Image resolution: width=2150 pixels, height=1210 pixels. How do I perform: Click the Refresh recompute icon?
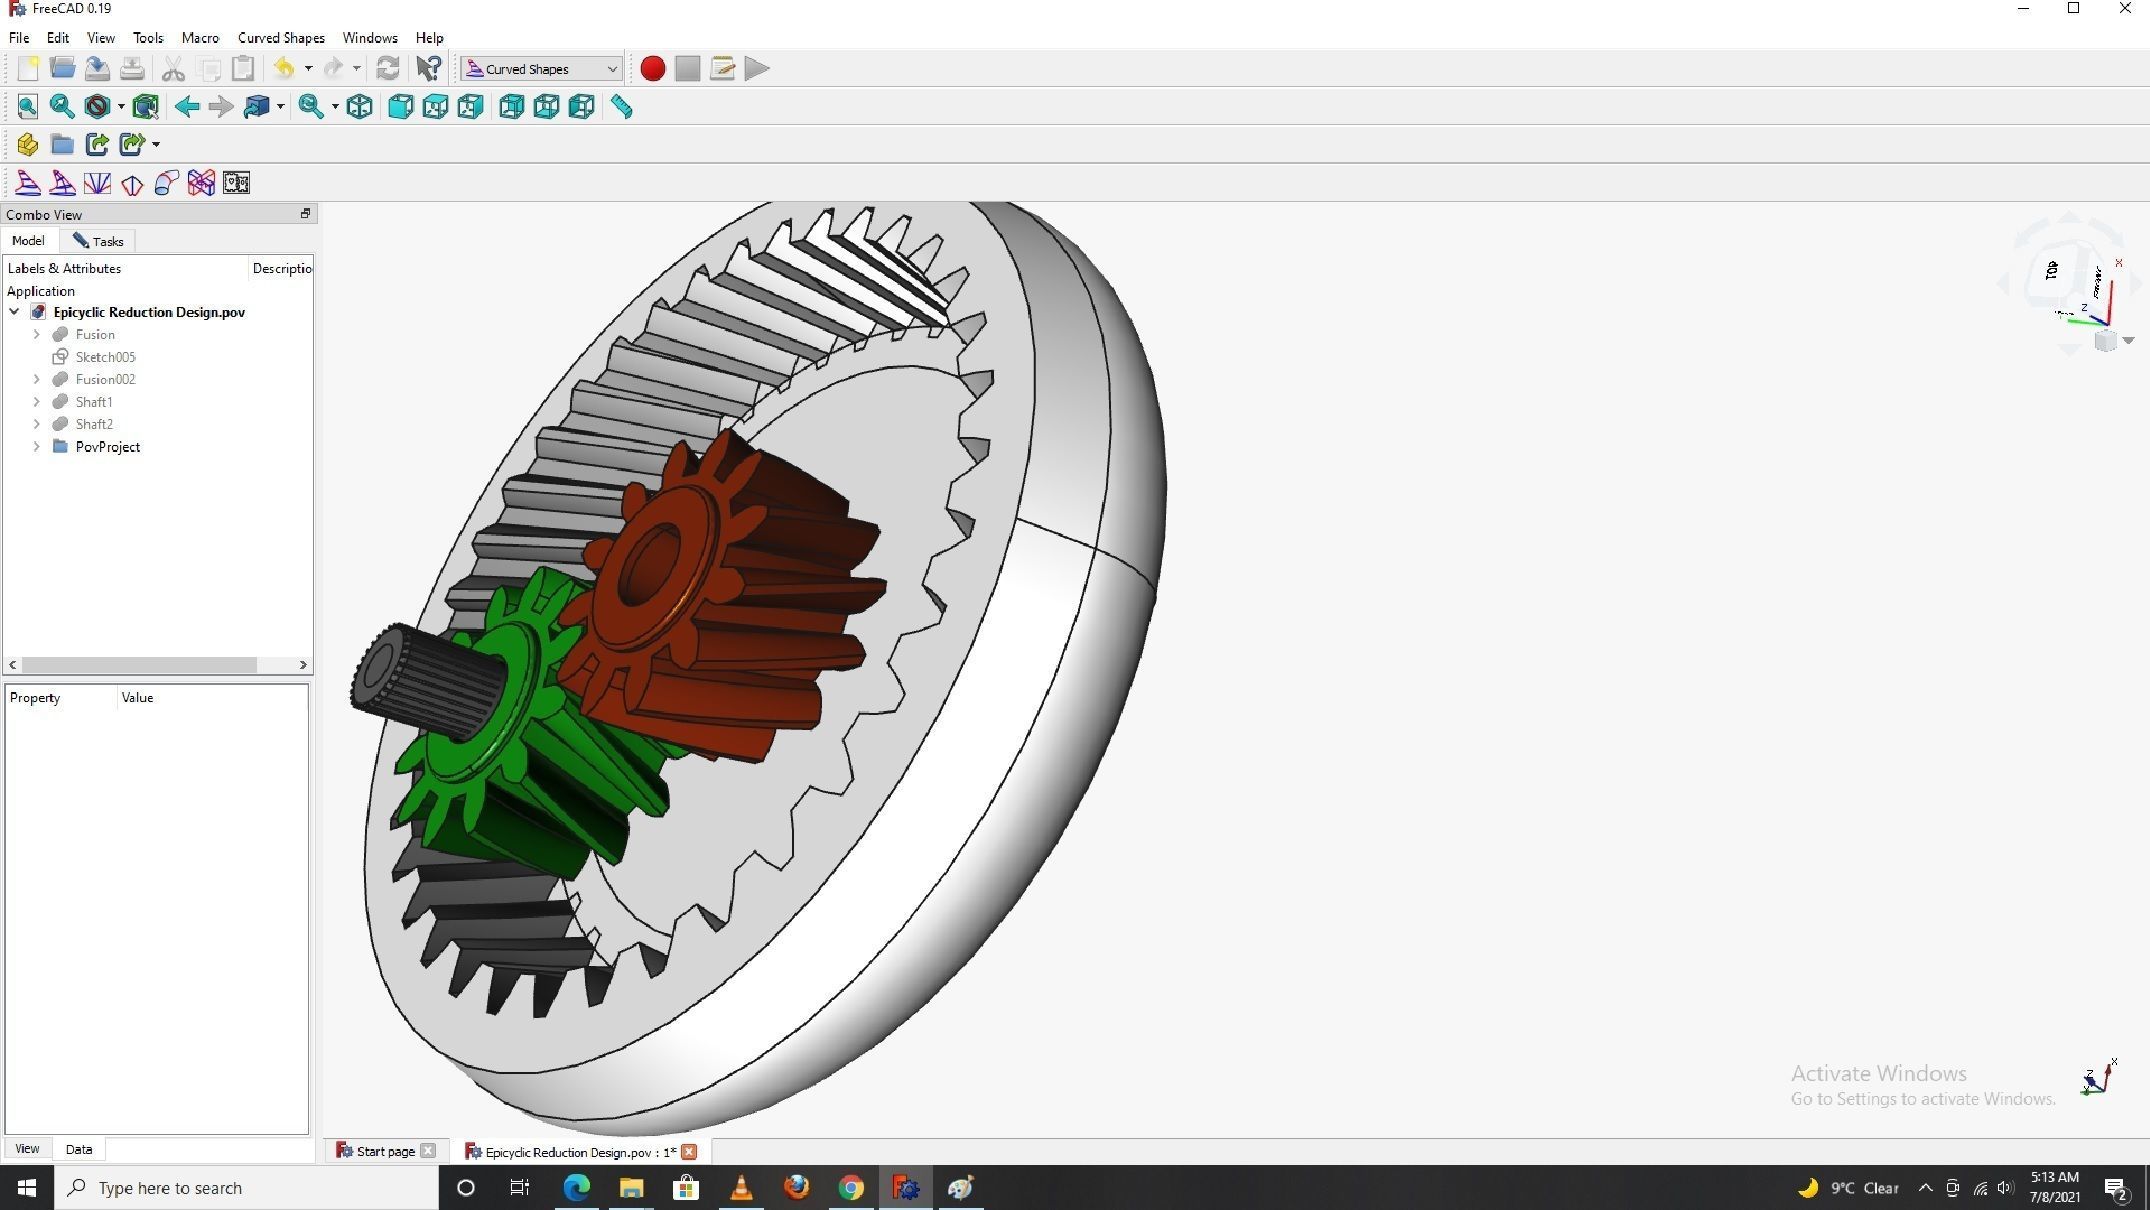(388, 68)
